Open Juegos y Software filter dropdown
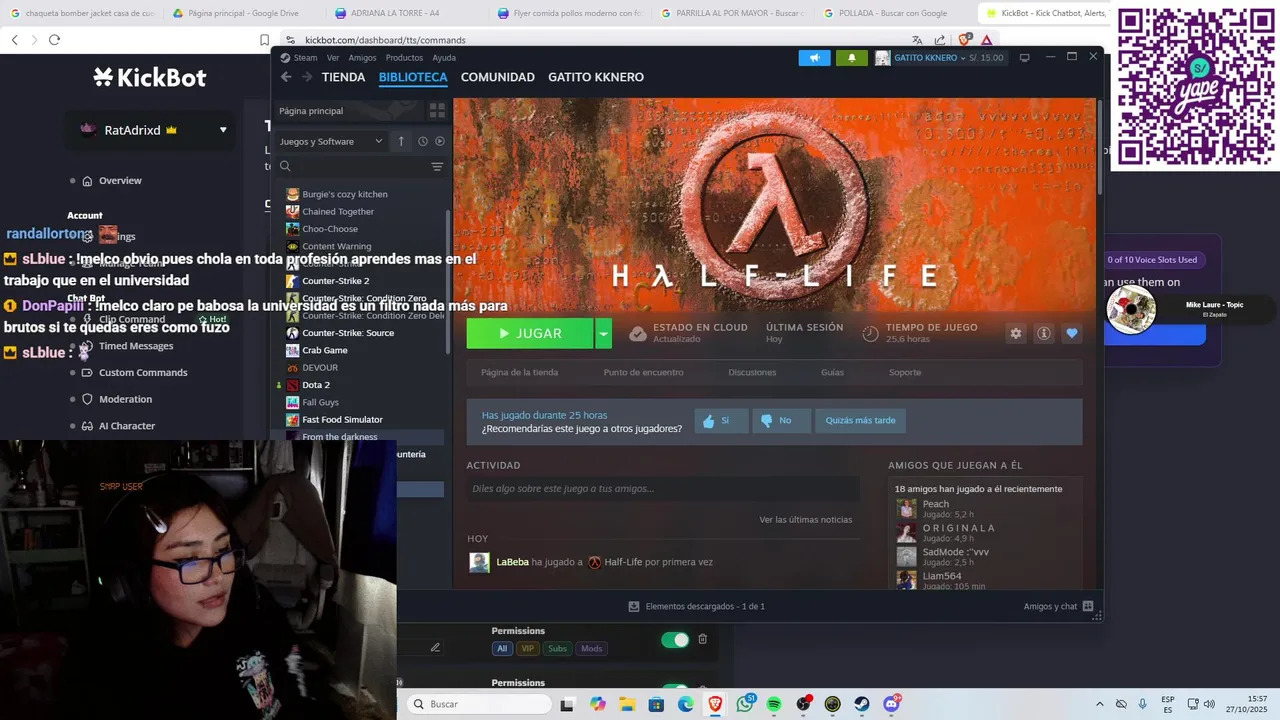Viewport: 1280px width, 720px height. (331, 141)
